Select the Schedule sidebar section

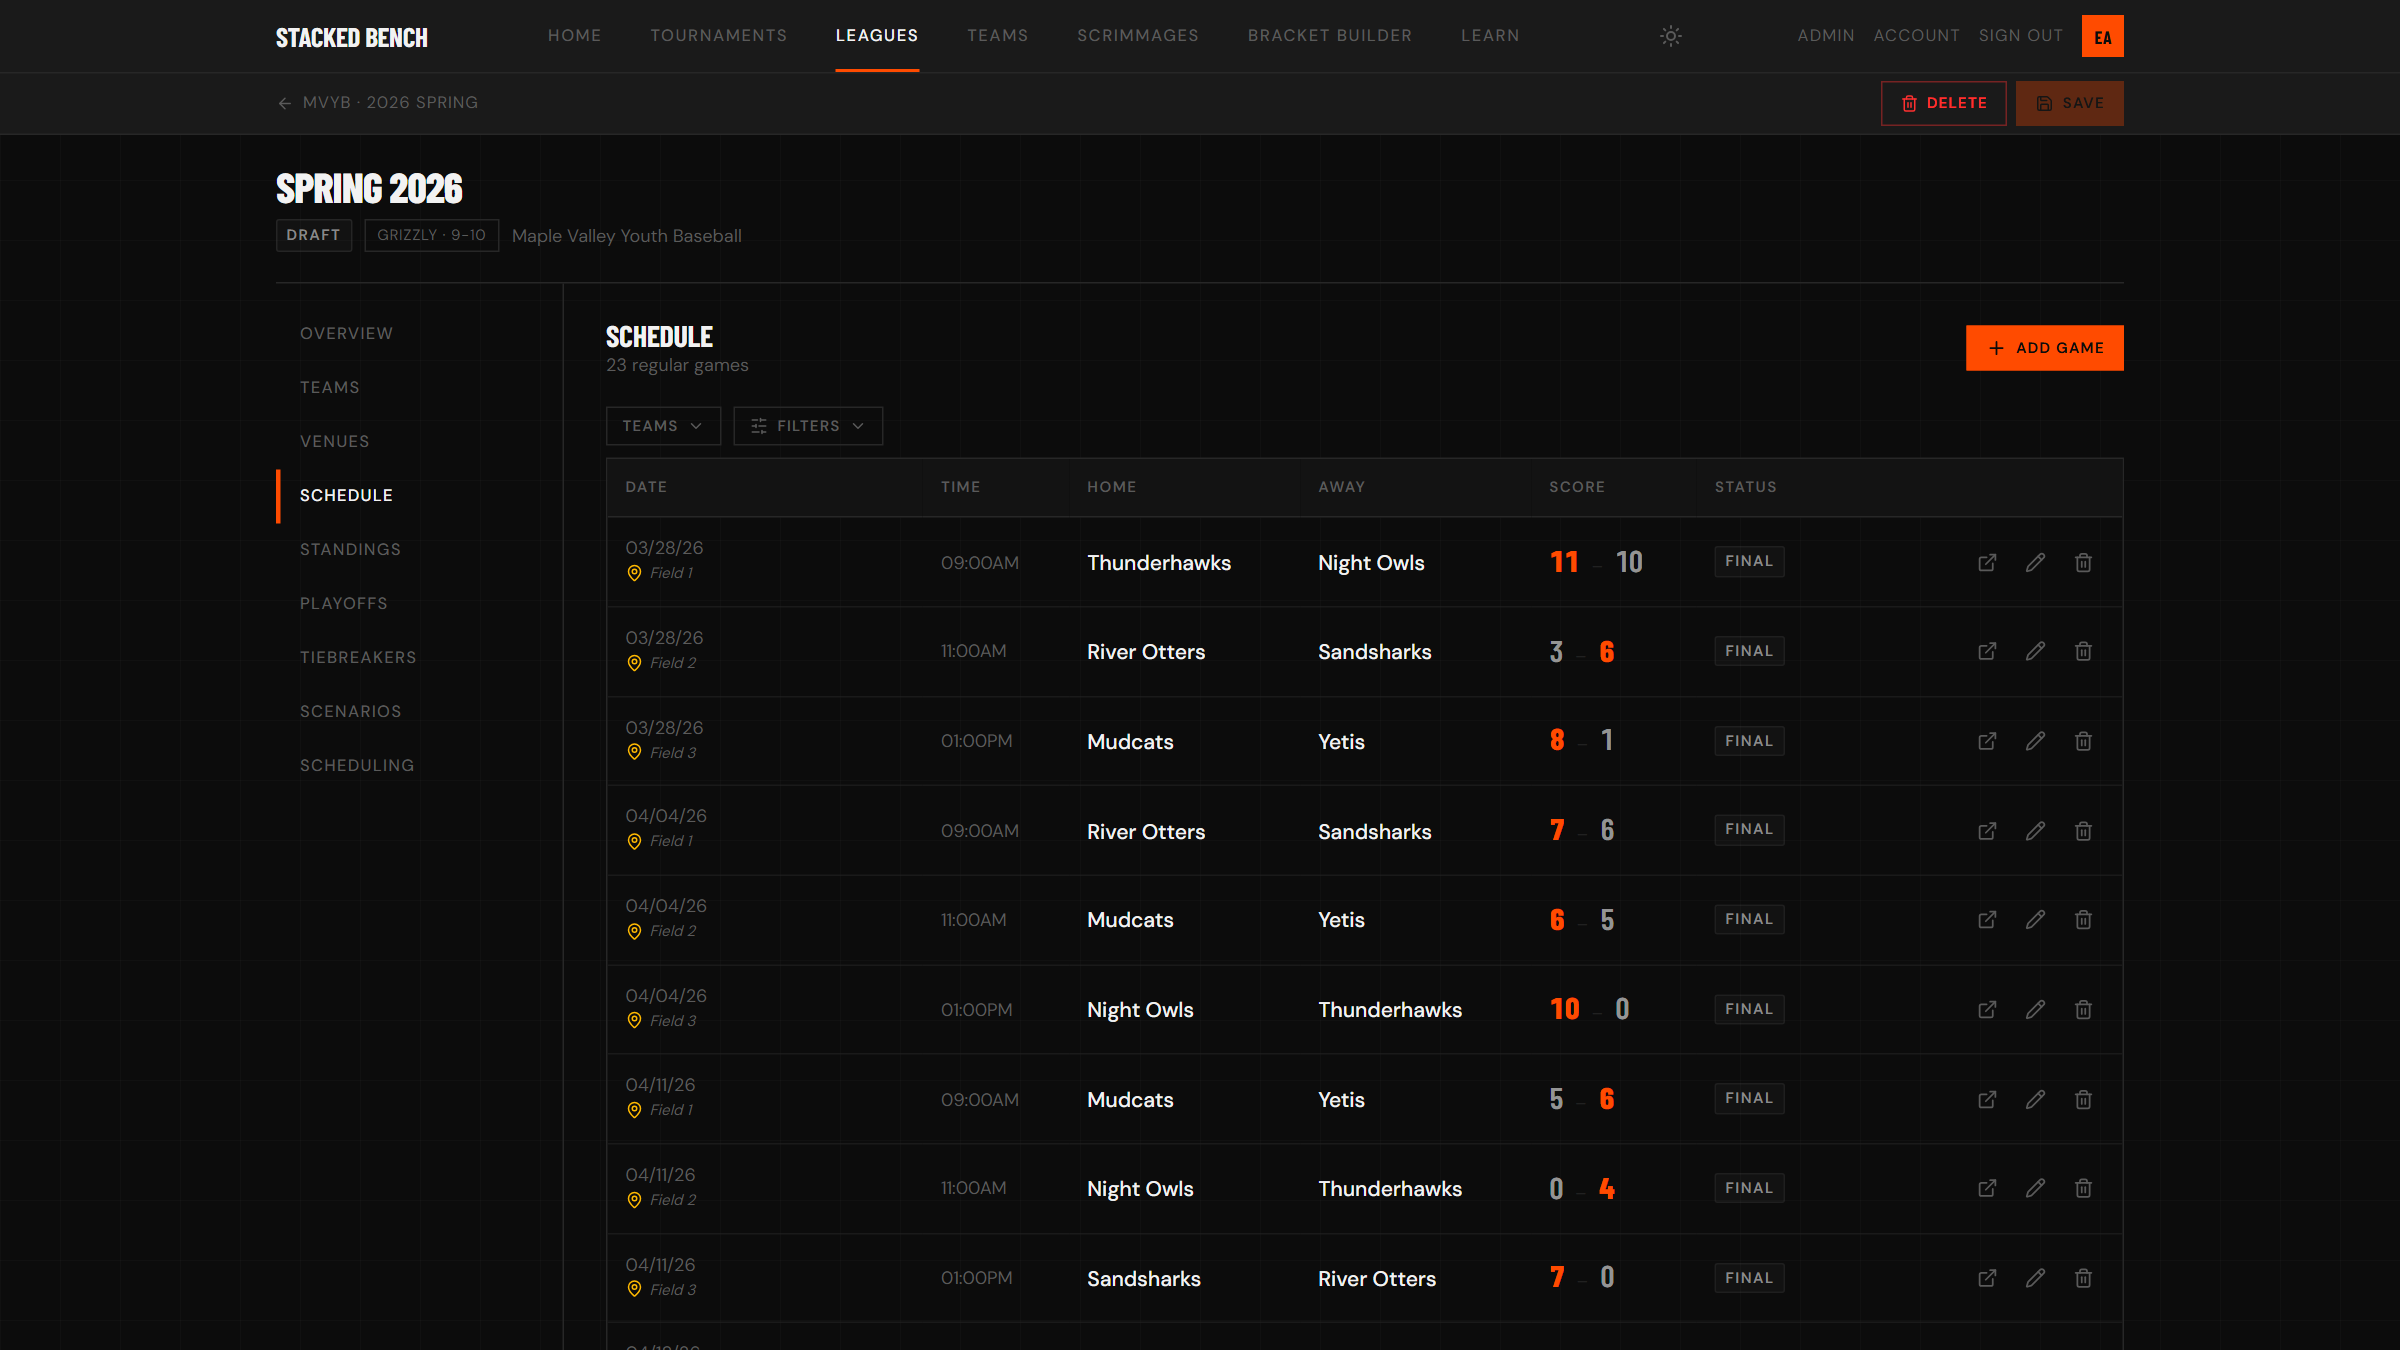click(346, 495)
